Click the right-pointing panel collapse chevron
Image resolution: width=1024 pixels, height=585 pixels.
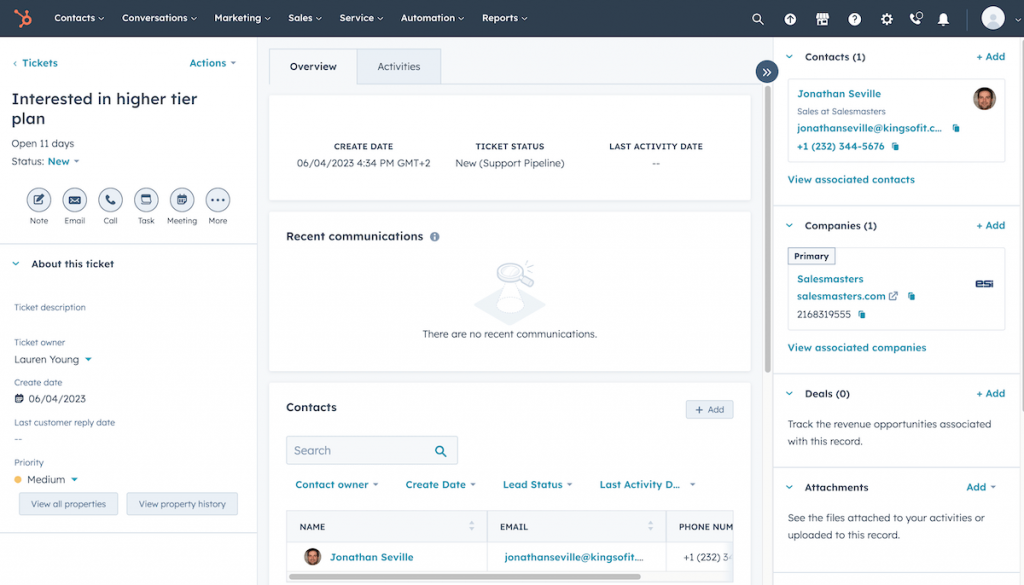click(x=766, y=71)
